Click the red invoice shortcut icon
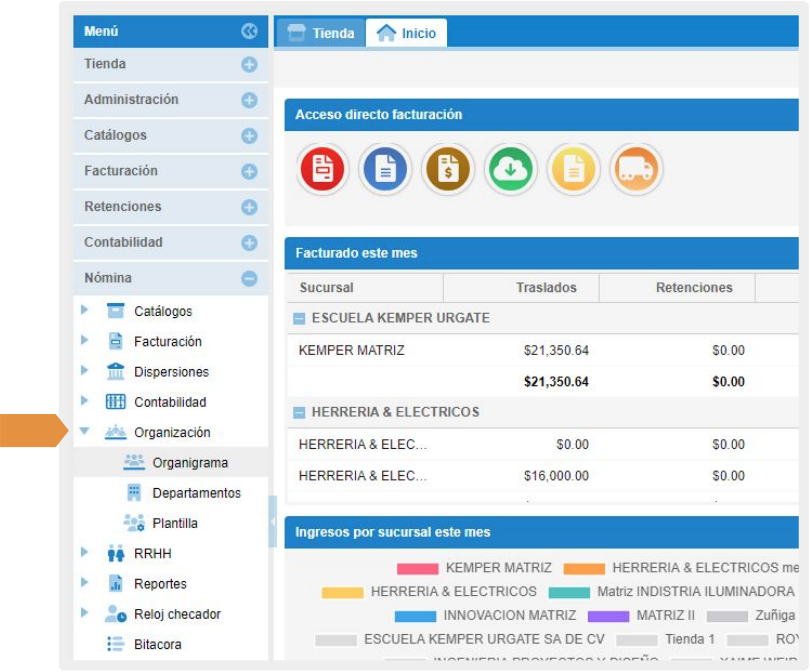This screenshot has height=672, width=811. pos(322,169)
